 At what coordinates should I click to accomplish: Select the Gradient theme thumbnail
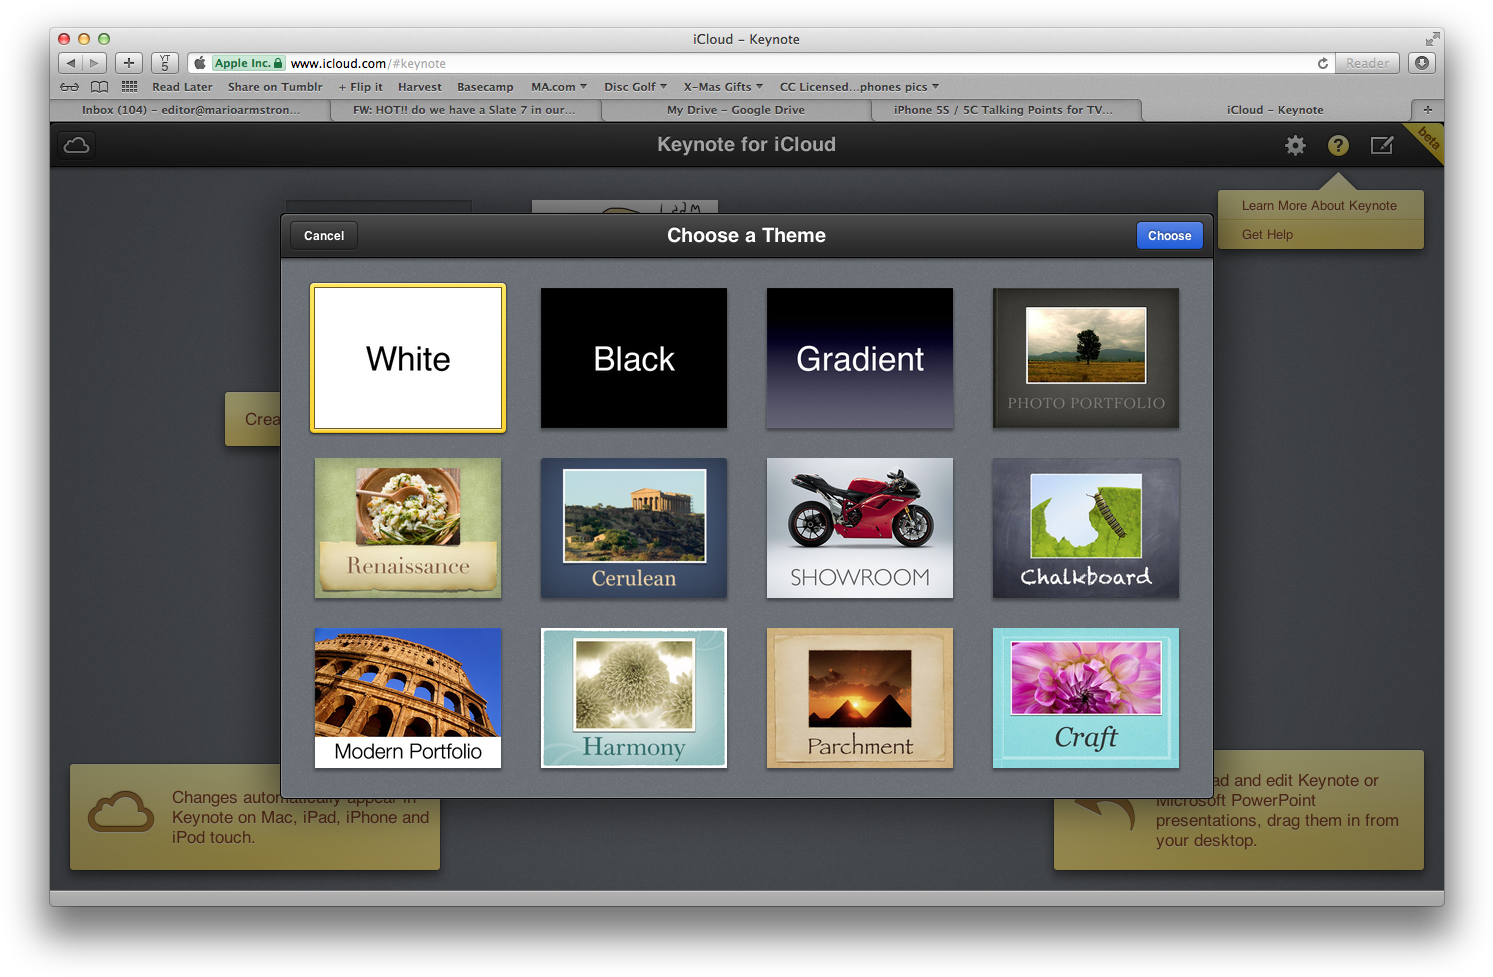coord(860,358)
